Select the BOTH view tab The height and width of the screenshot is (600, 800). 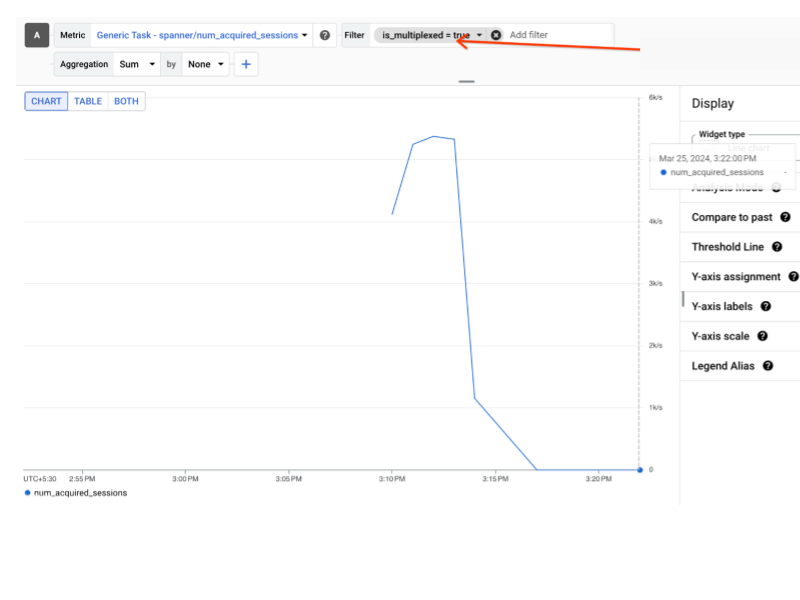coord(124,101)
